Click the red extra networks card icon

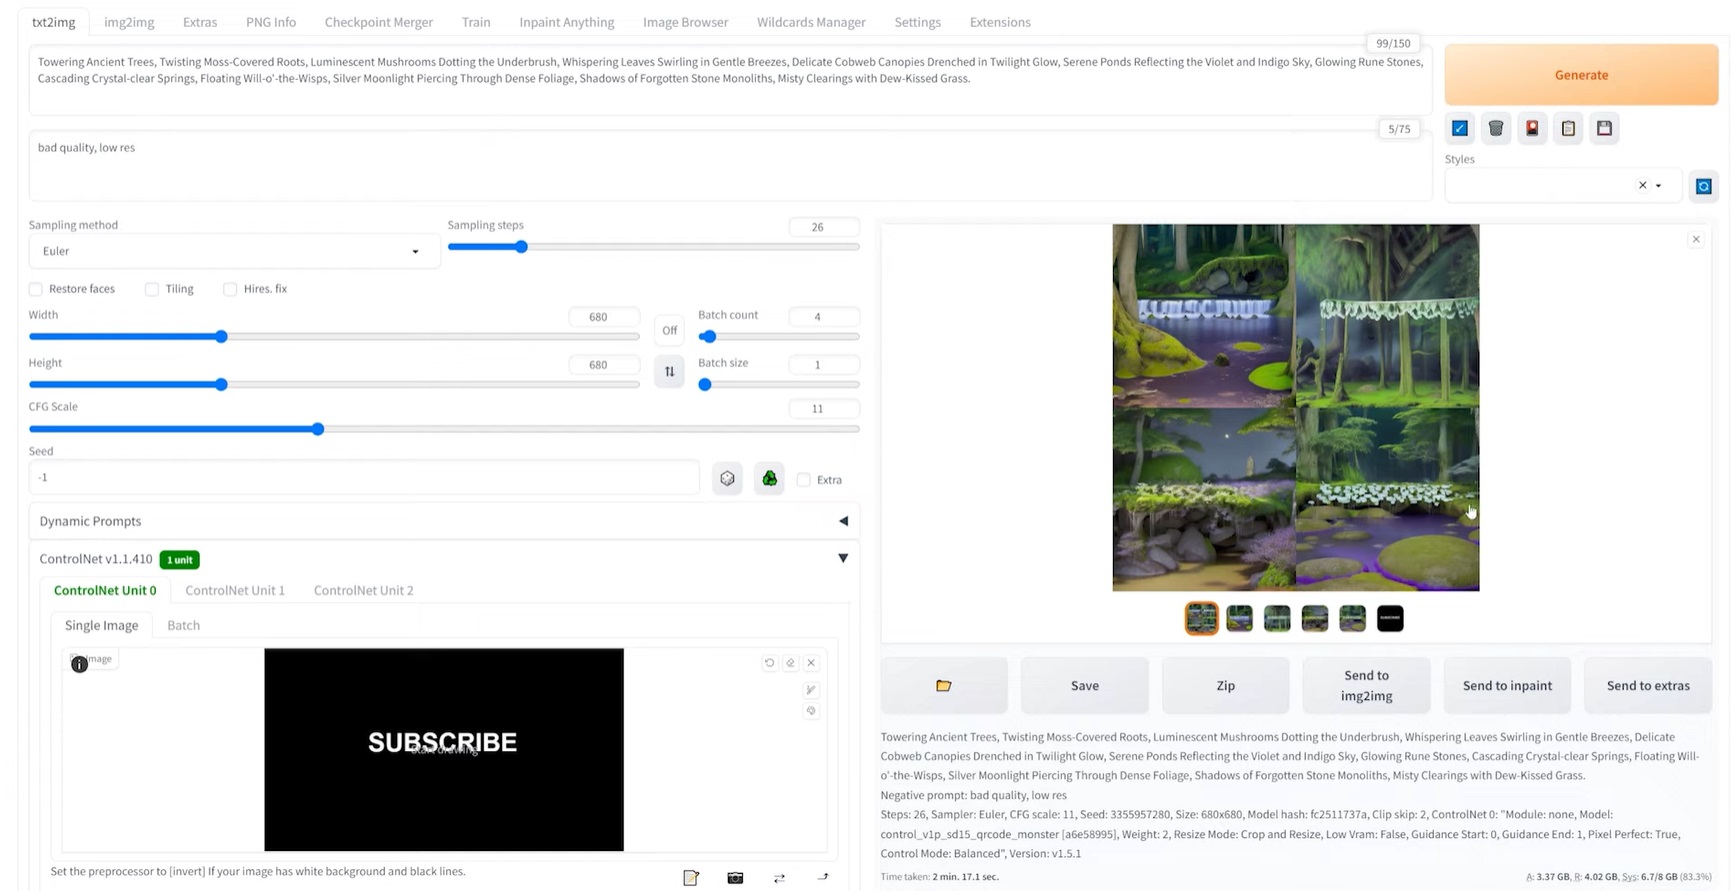tap(1532, 128)
